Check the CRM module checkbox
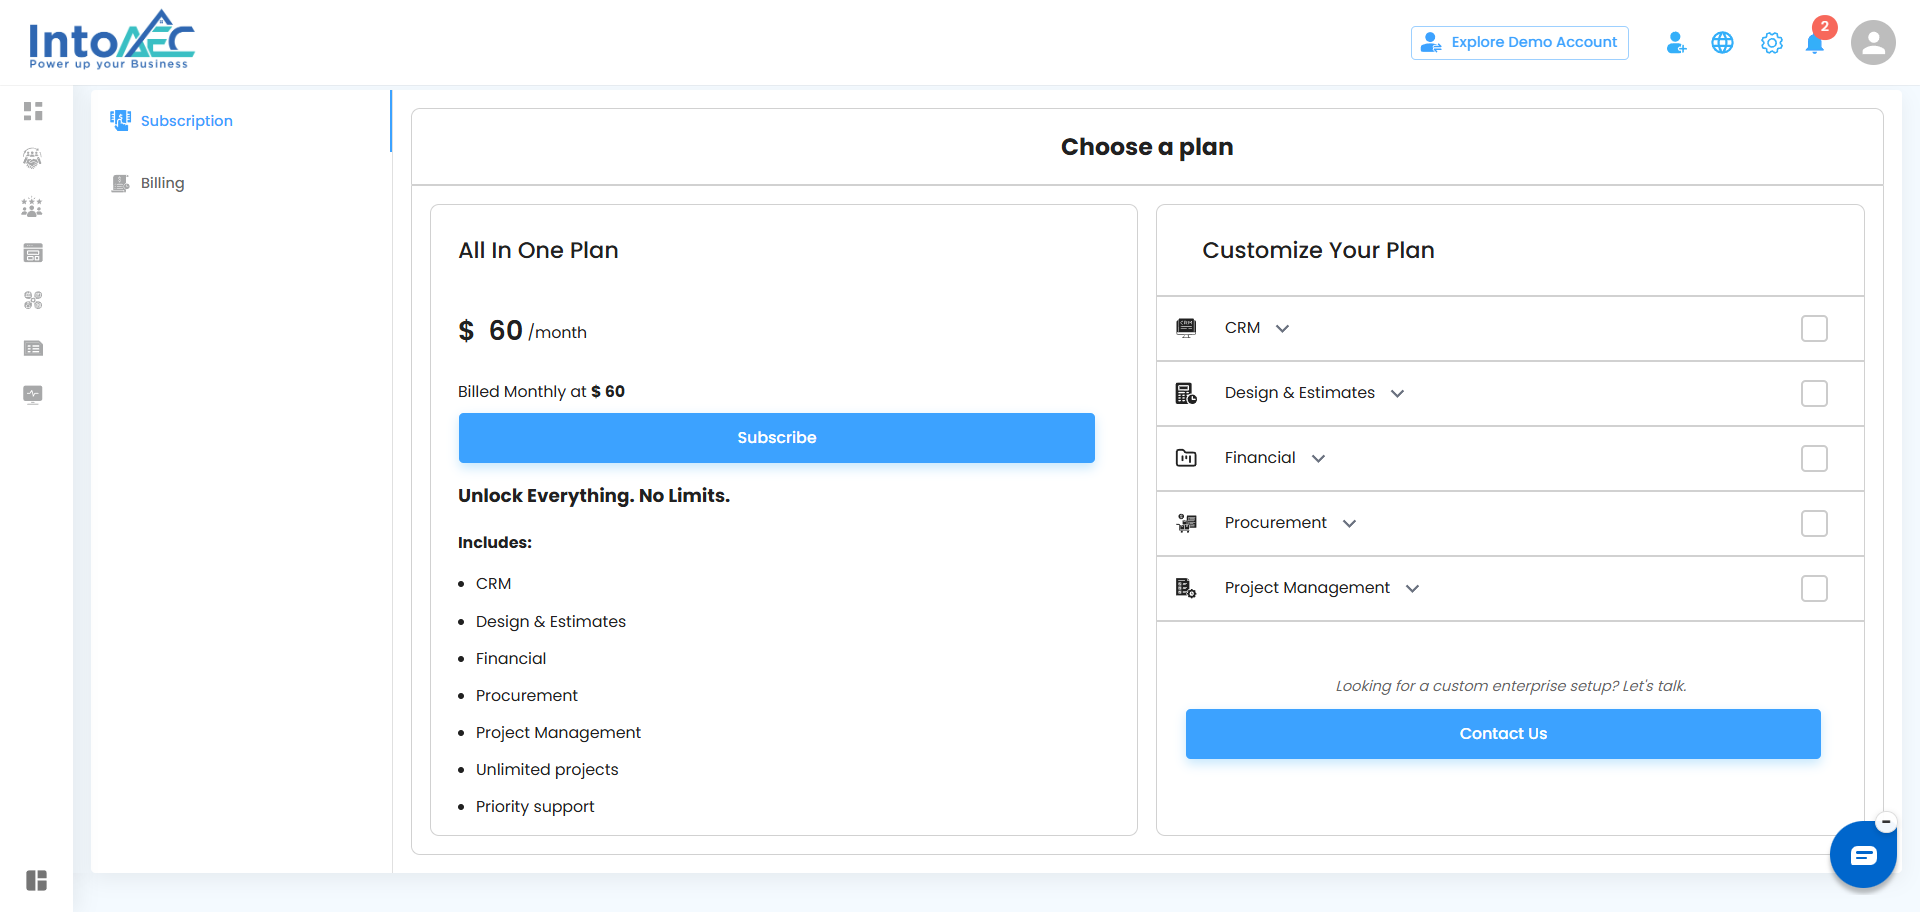Image resolution: width=1920 pixels, height=912 pixels. [1813, 329]
